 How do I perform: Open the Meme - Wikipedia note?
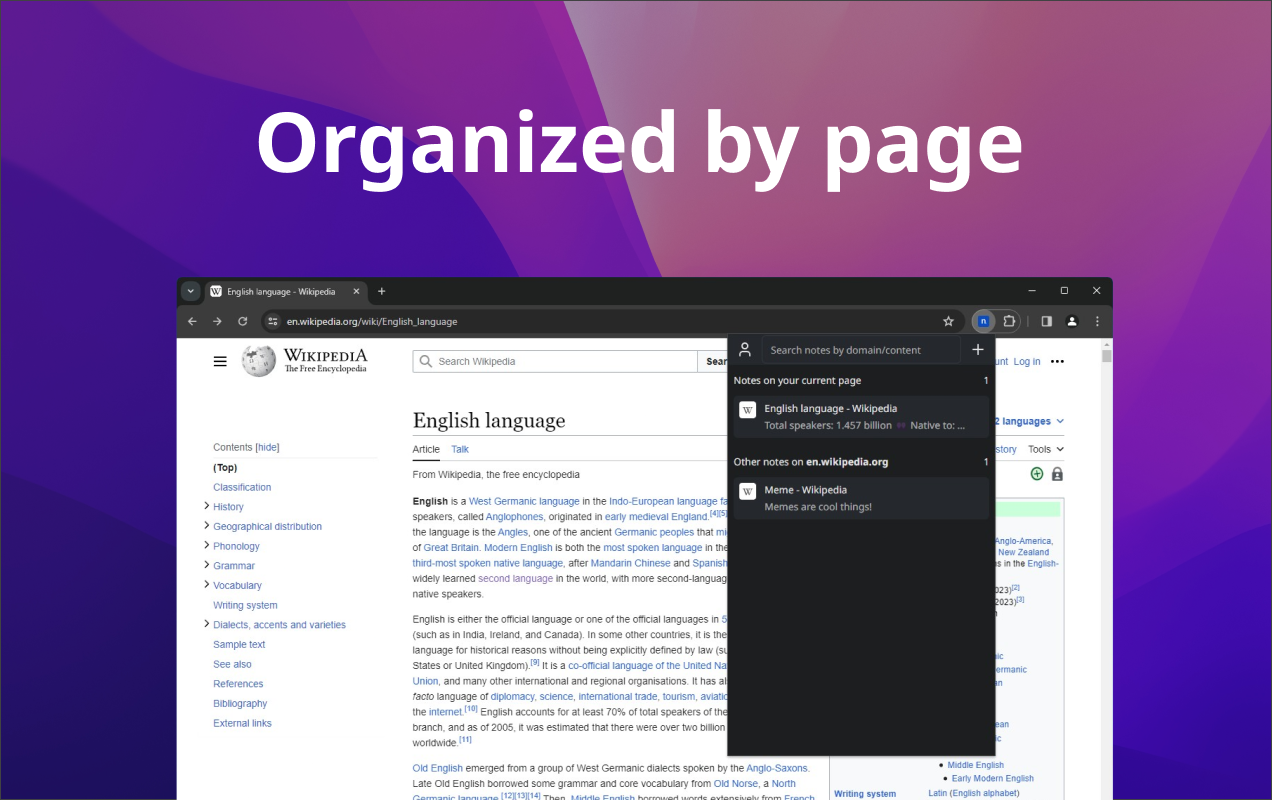[x=861, y=498]
